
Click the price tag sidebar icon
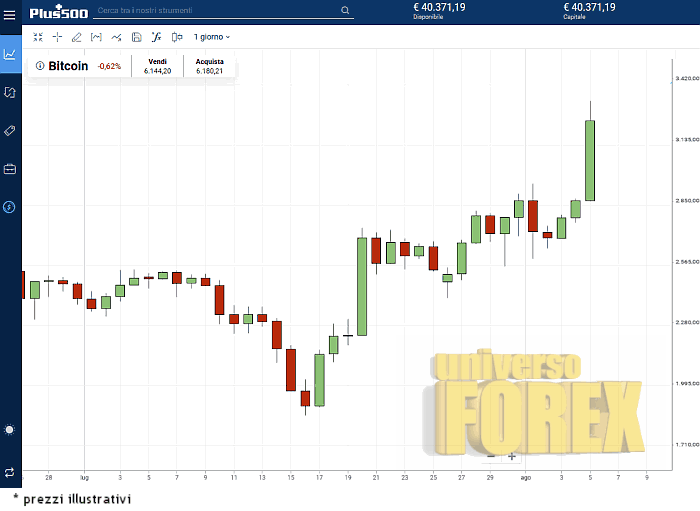point(10,131)
